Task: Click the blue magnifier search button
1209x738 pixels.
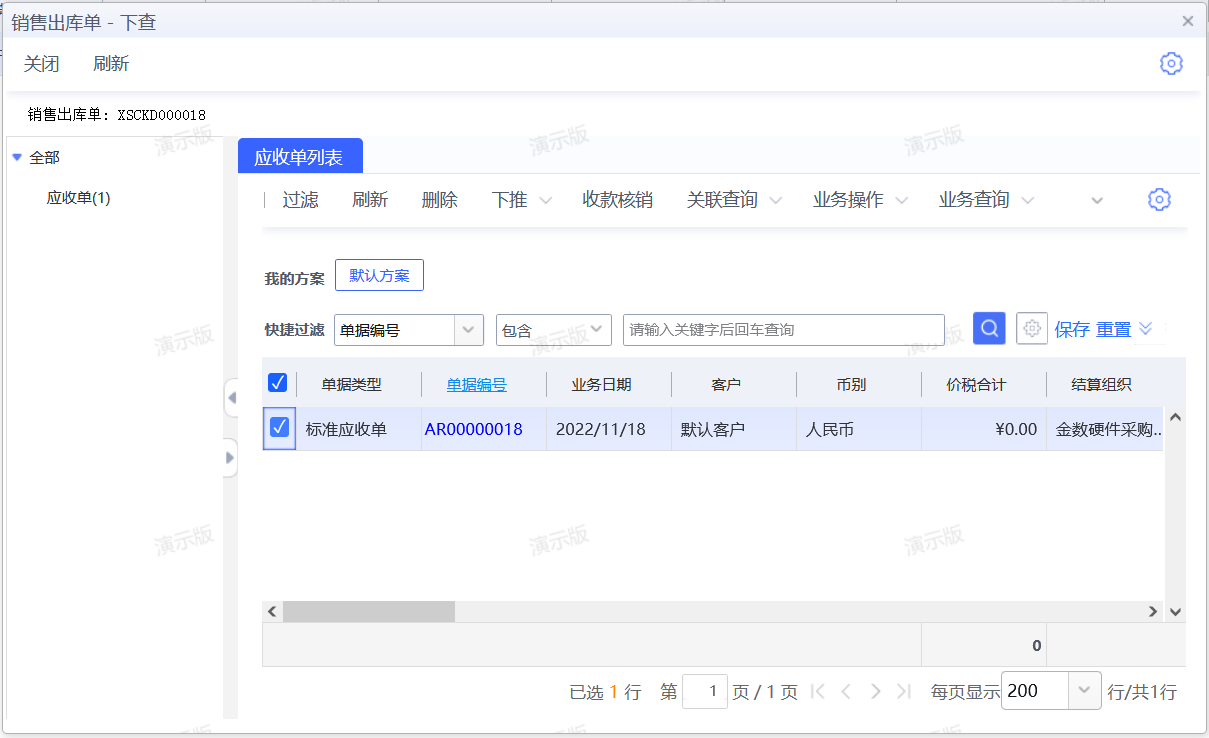Action: [x=989, y=328]
